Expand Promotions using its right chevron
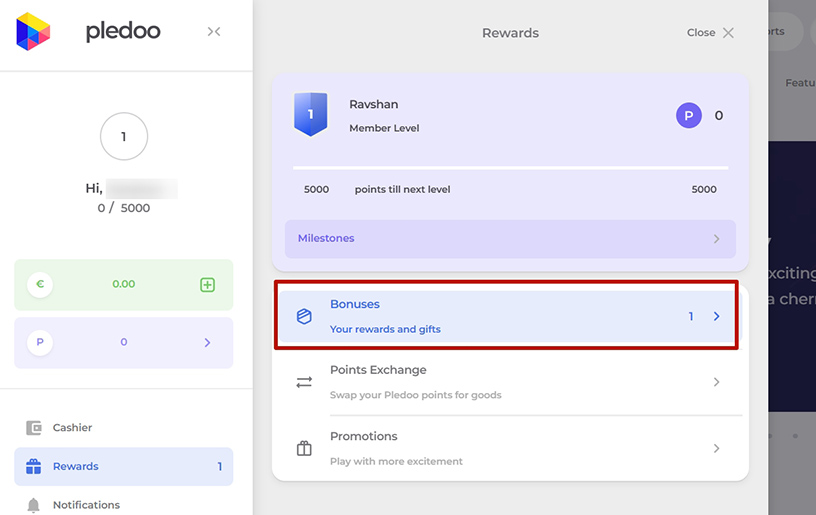This screenshot has width=816, height=515. pos(716,448)
